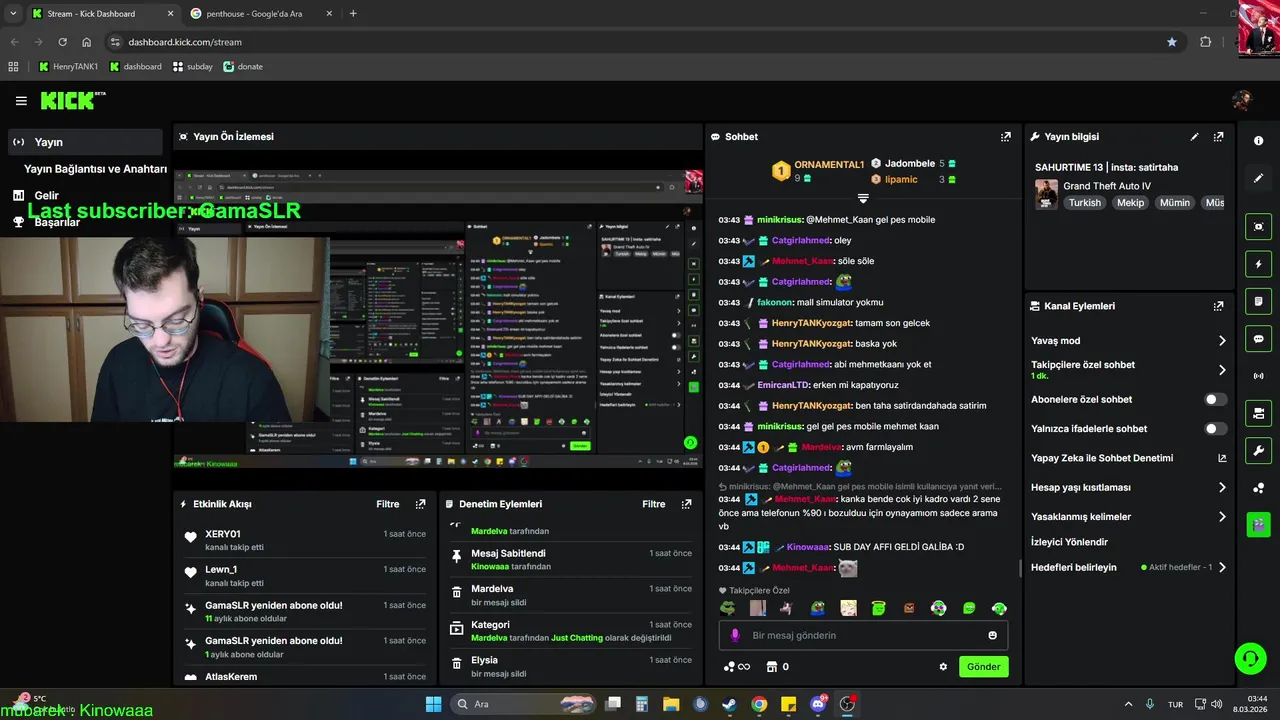Pop out the Yayın bilgisi panel
This screenshot has width=1280, height=720.
1218,137
